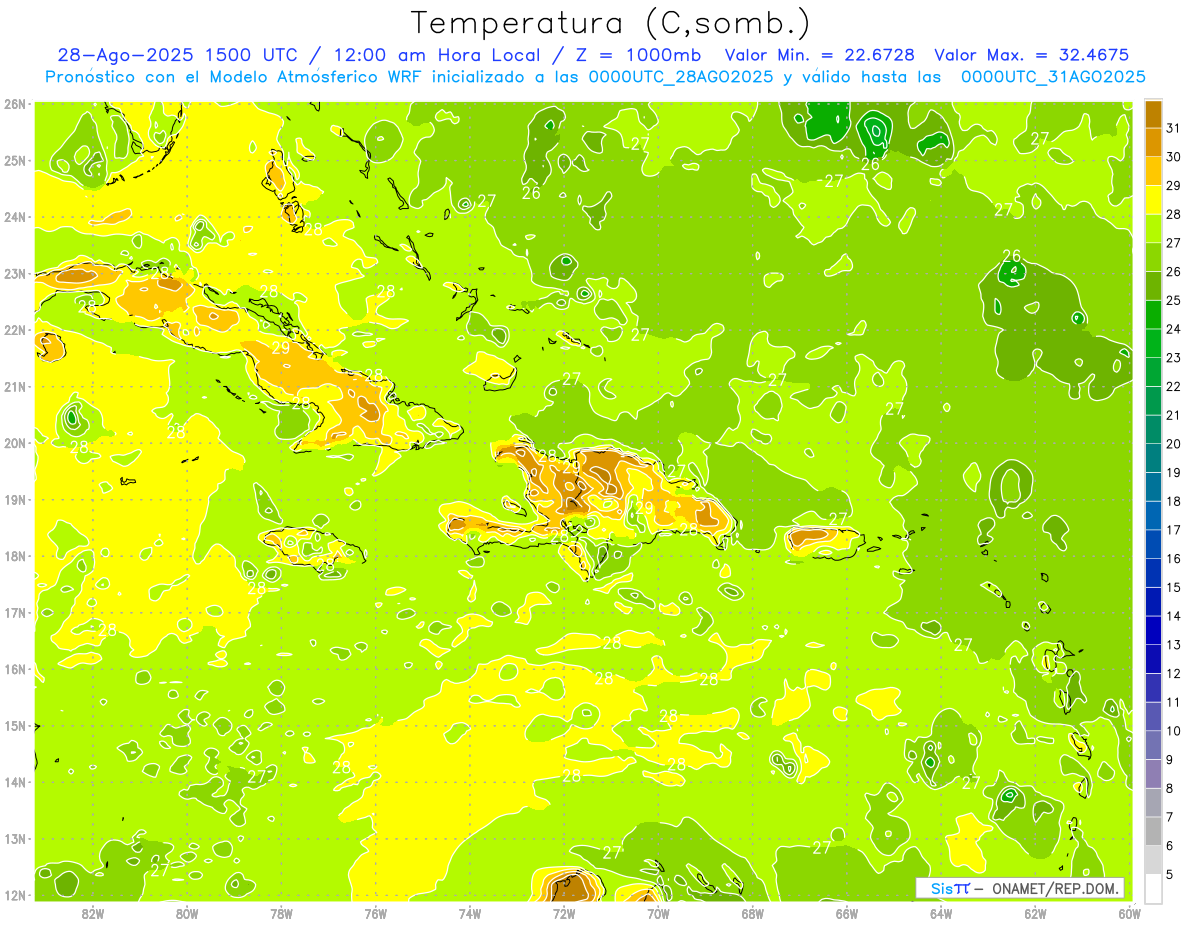Screen dimensions: 1200x927
Task: Pick the blue swatch between 16 and 17
Action: [x=1153, y=544]
